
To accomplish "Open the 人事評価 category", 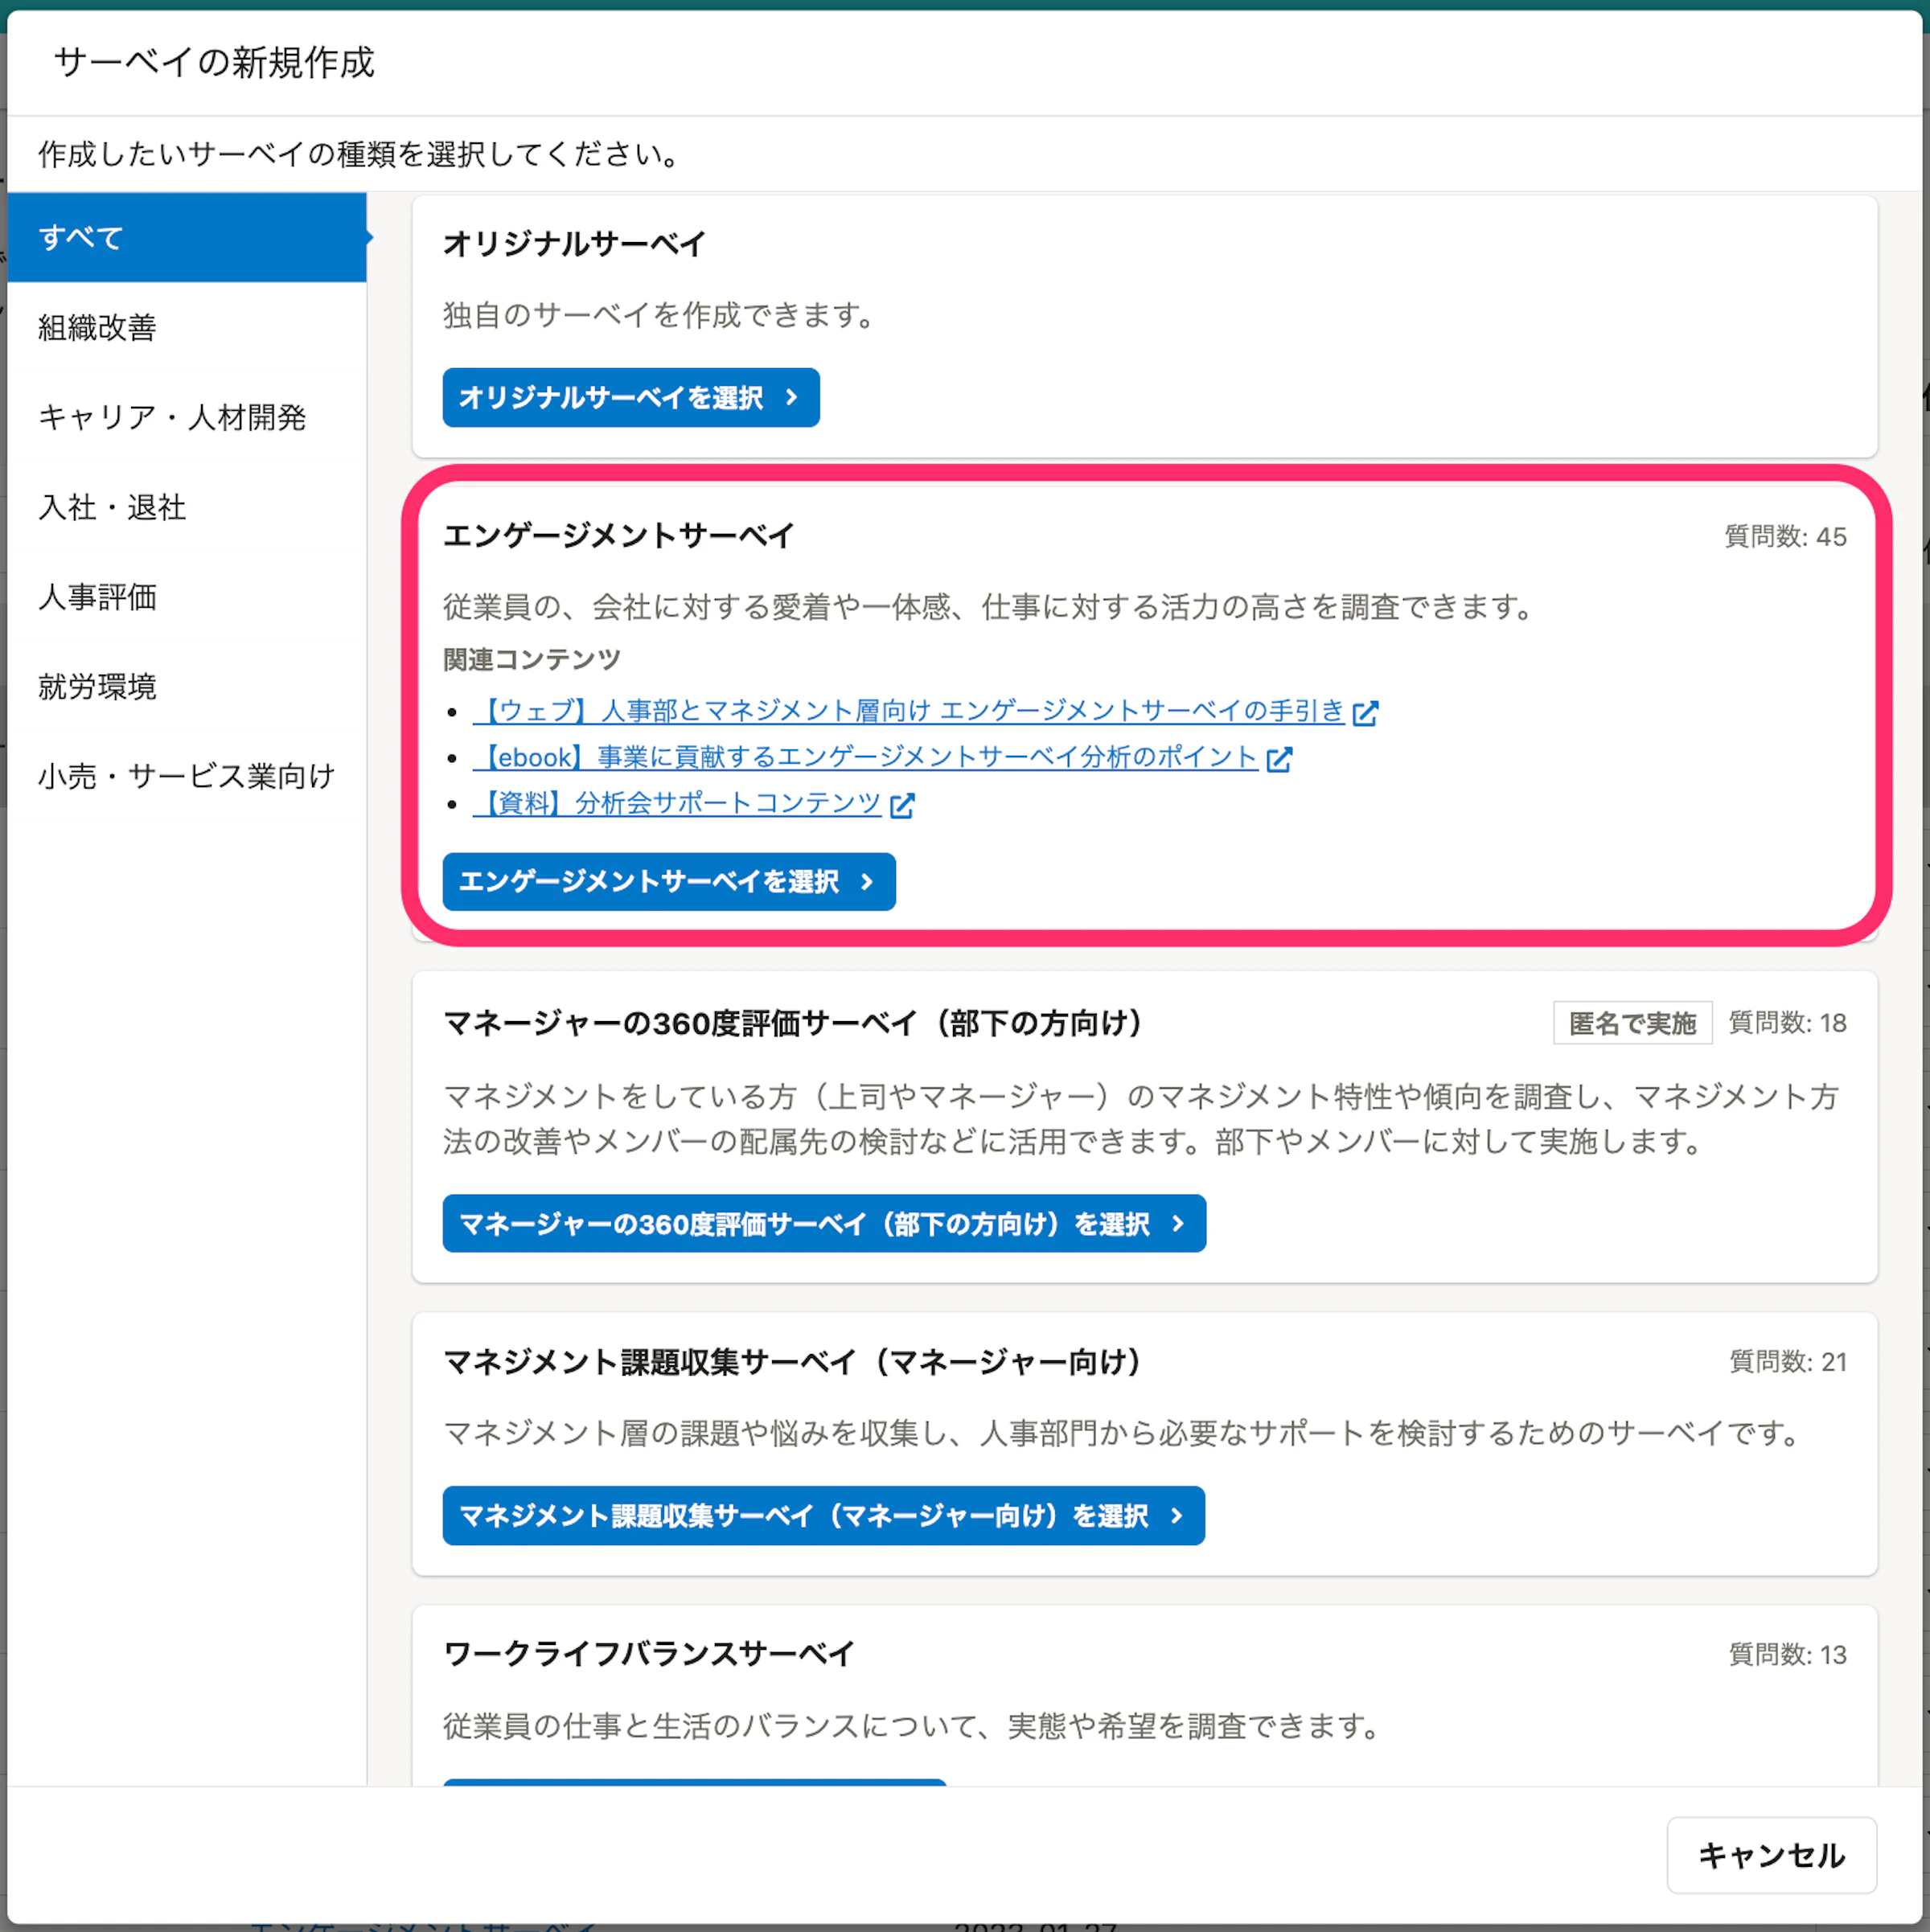I will 187,597.
